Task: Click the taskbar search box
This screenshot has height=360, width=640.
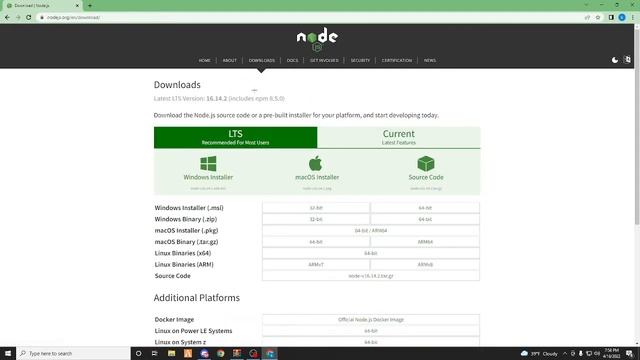Action: 73,353
